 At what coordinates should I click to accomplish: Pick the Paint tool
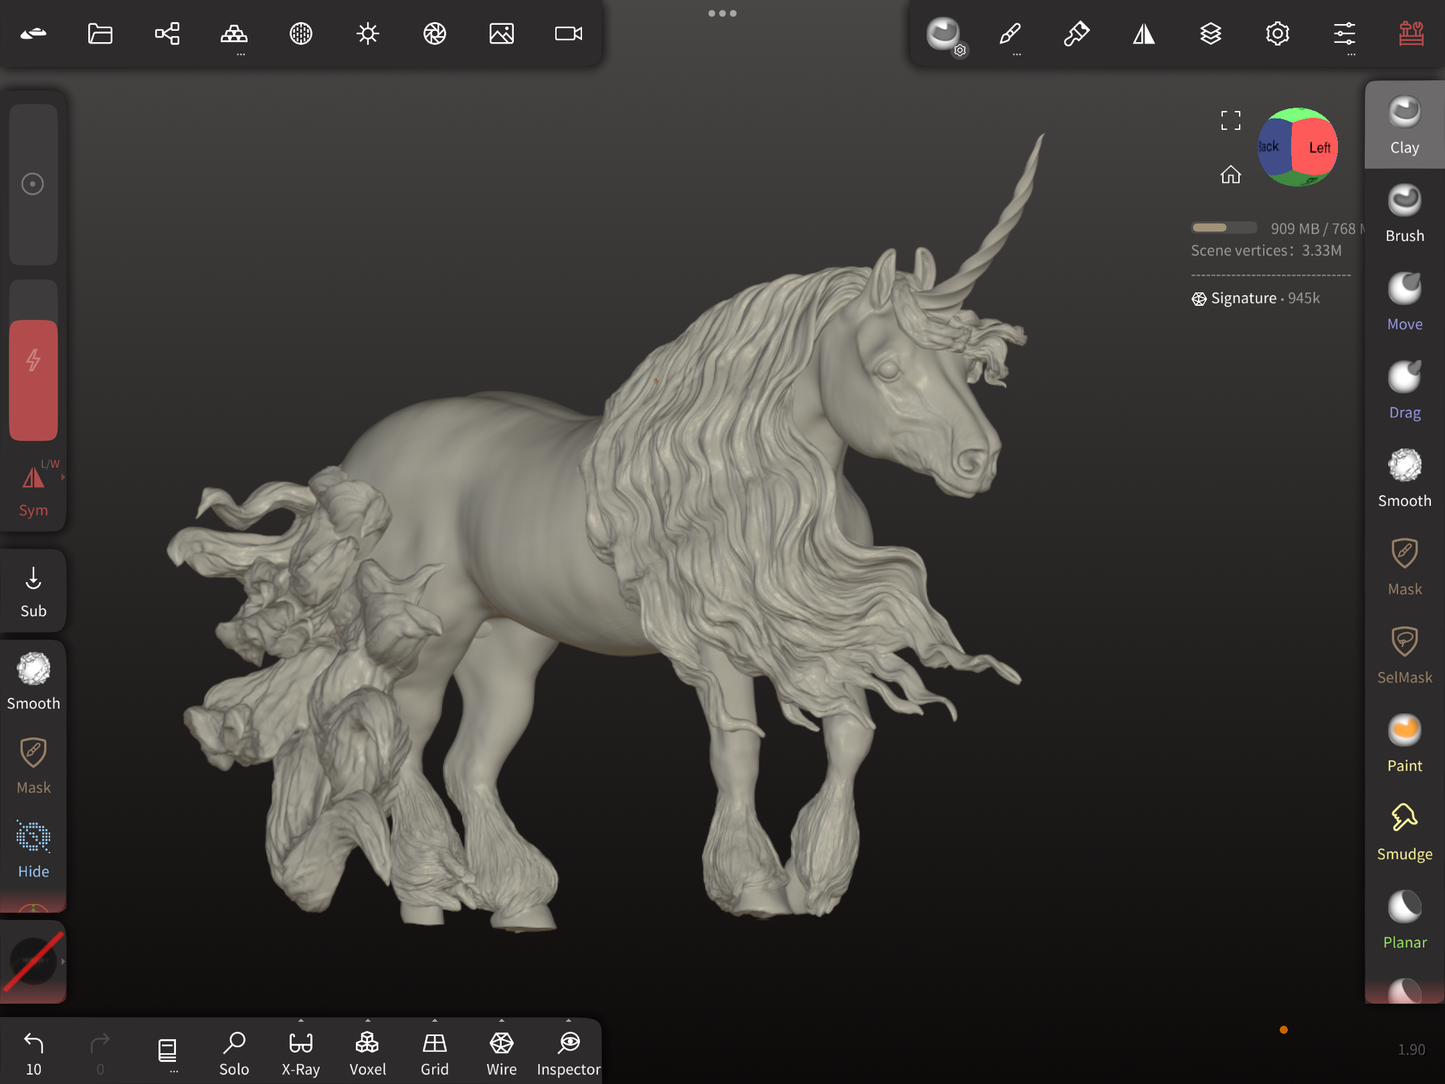click(x=1404, y=743)
